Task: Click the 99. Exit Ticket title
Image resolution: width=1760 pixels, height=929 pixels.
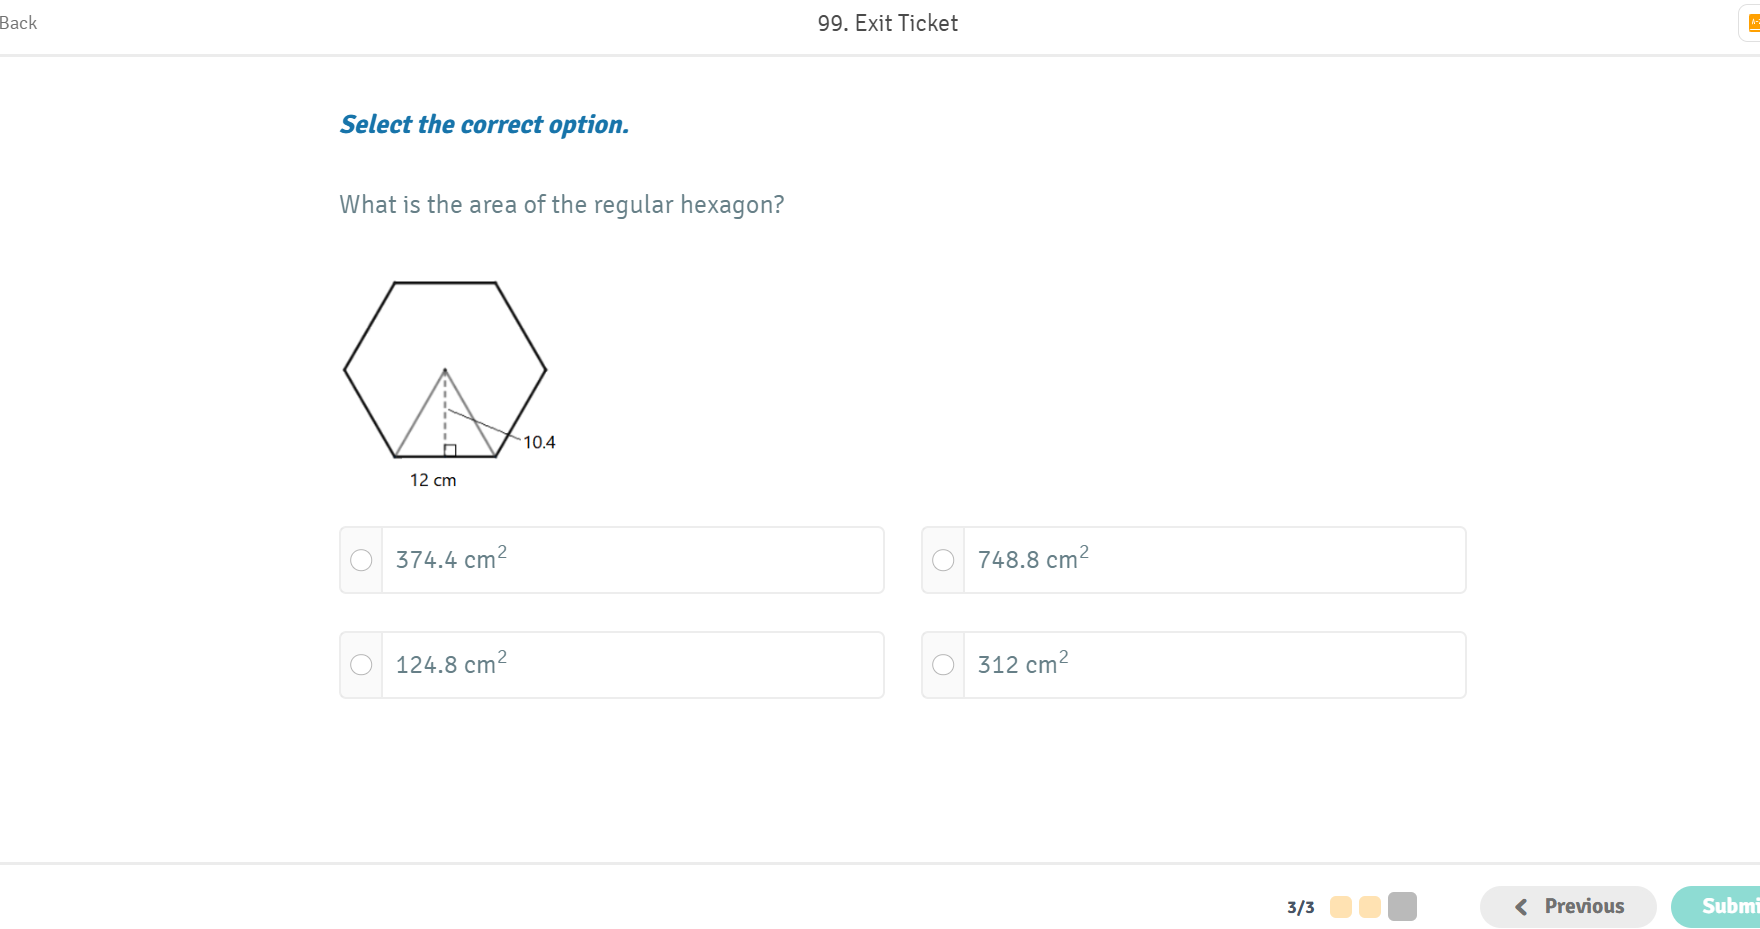Action: 888,23
